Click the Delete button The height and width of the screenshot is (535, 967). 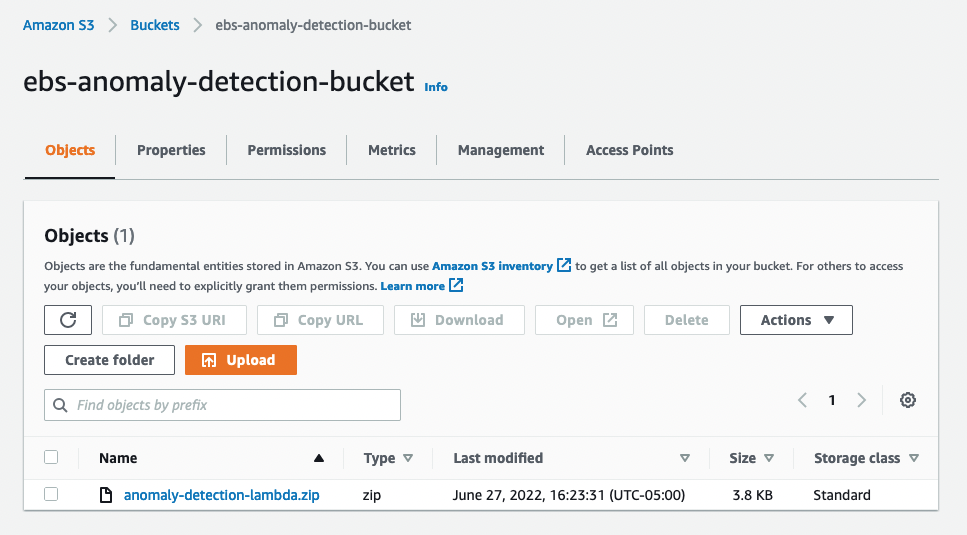pyautogui.click(x=686, y=320)
